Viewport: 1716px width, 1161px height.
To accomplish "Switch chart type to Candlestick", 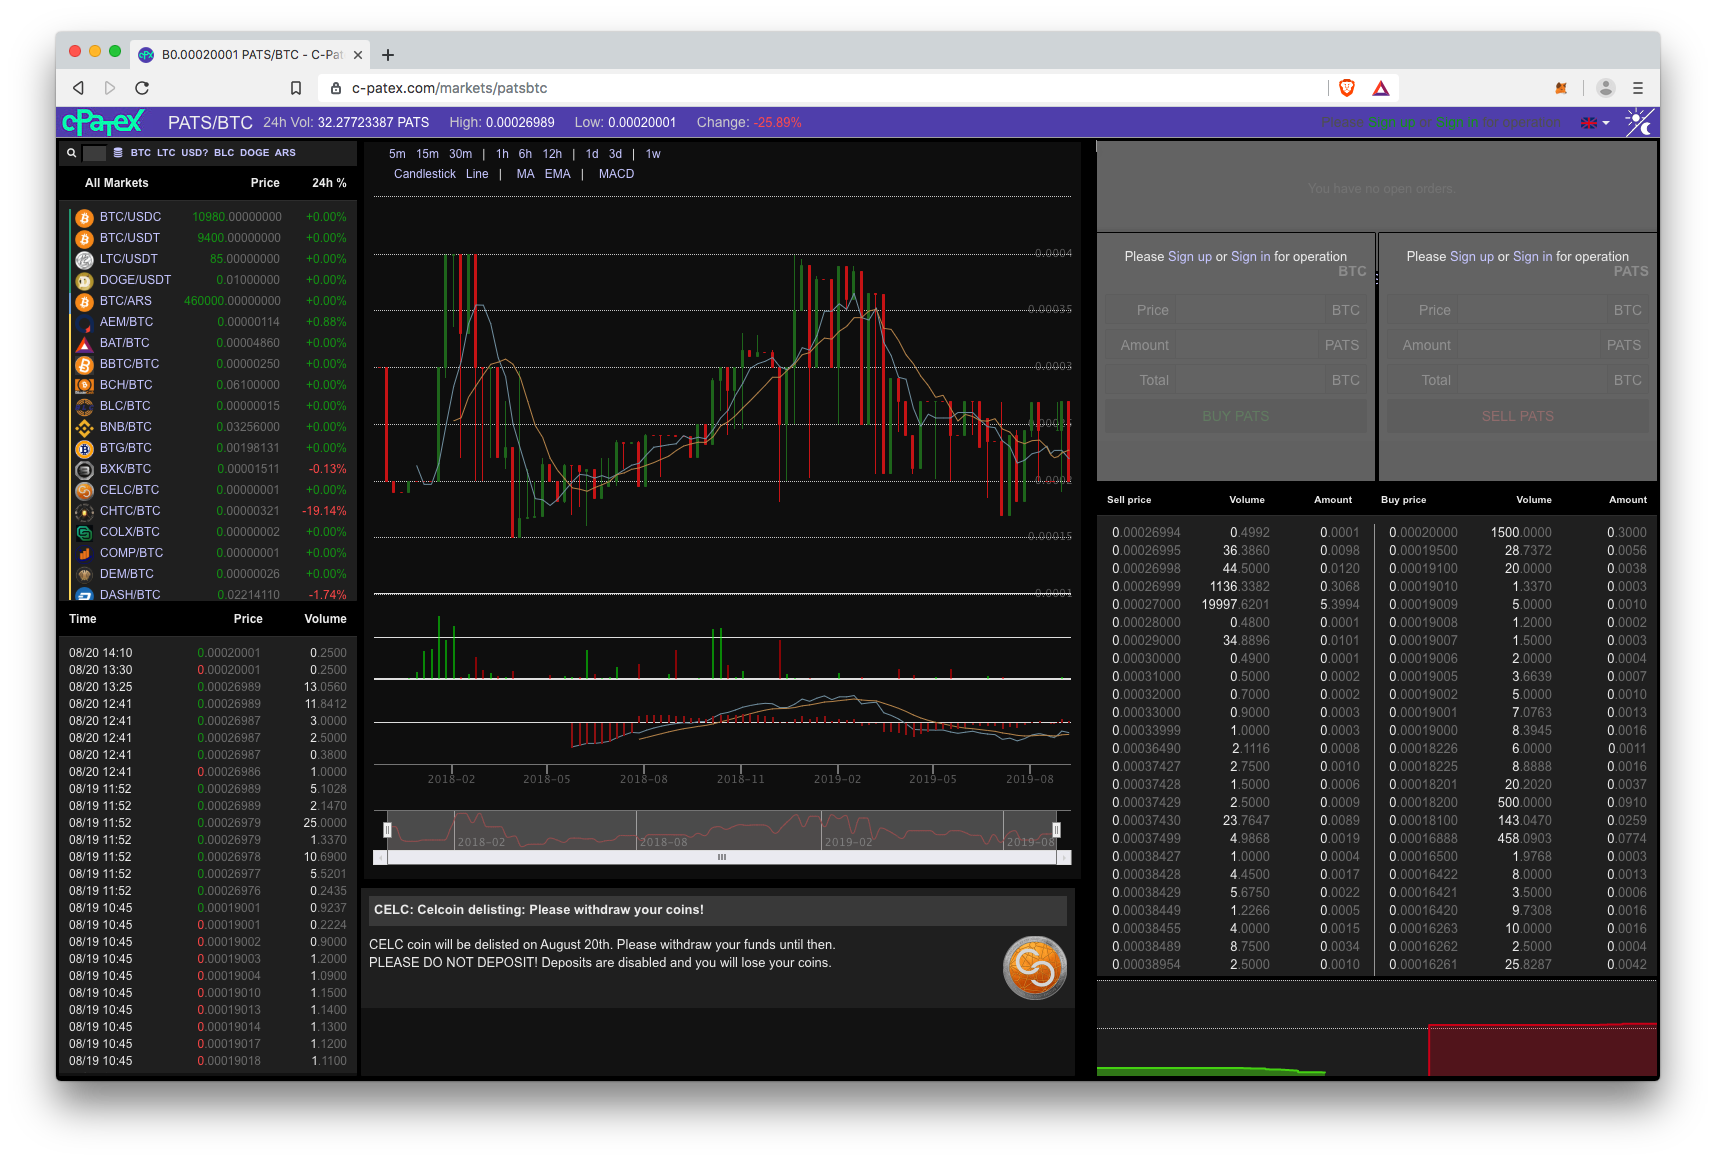I will (425, 174).
